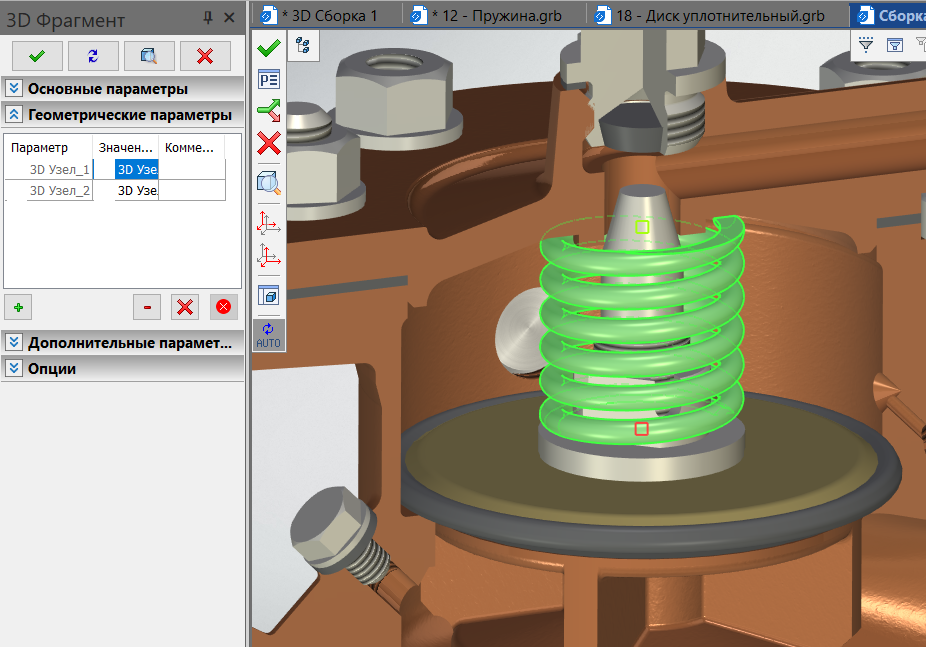926x647 pixels.
Task: Cancel the operation with the red X panel button
Action: (x=205, y=56)
